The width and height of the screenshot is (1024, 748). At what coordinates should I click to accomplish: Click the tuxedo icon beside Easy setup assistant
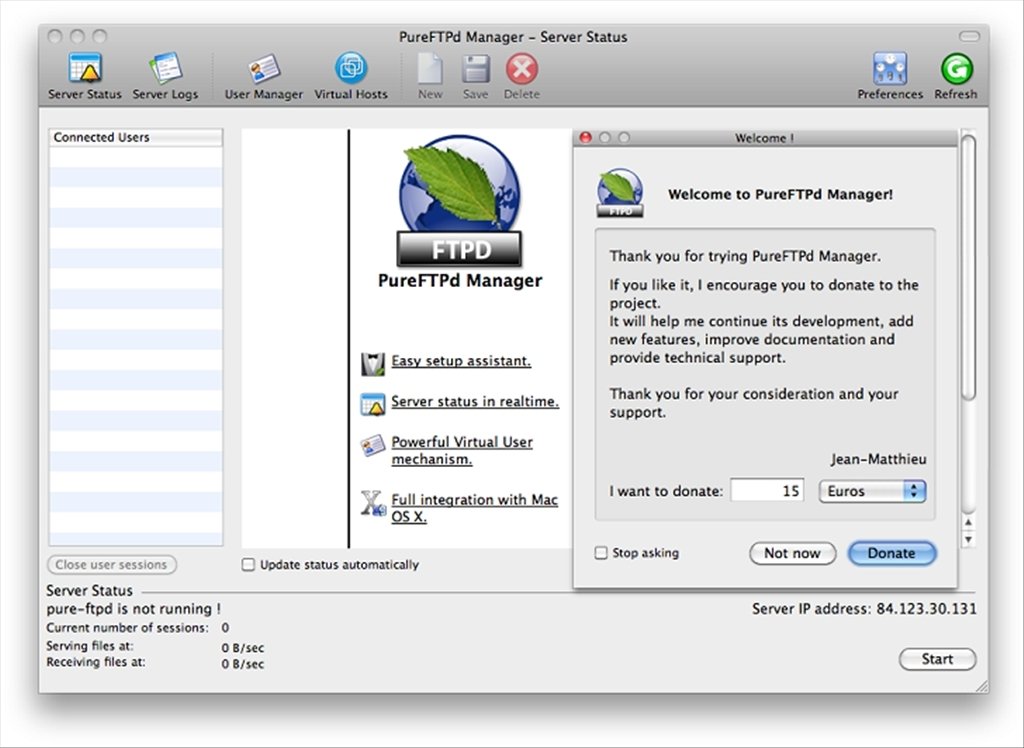point(373,364)
